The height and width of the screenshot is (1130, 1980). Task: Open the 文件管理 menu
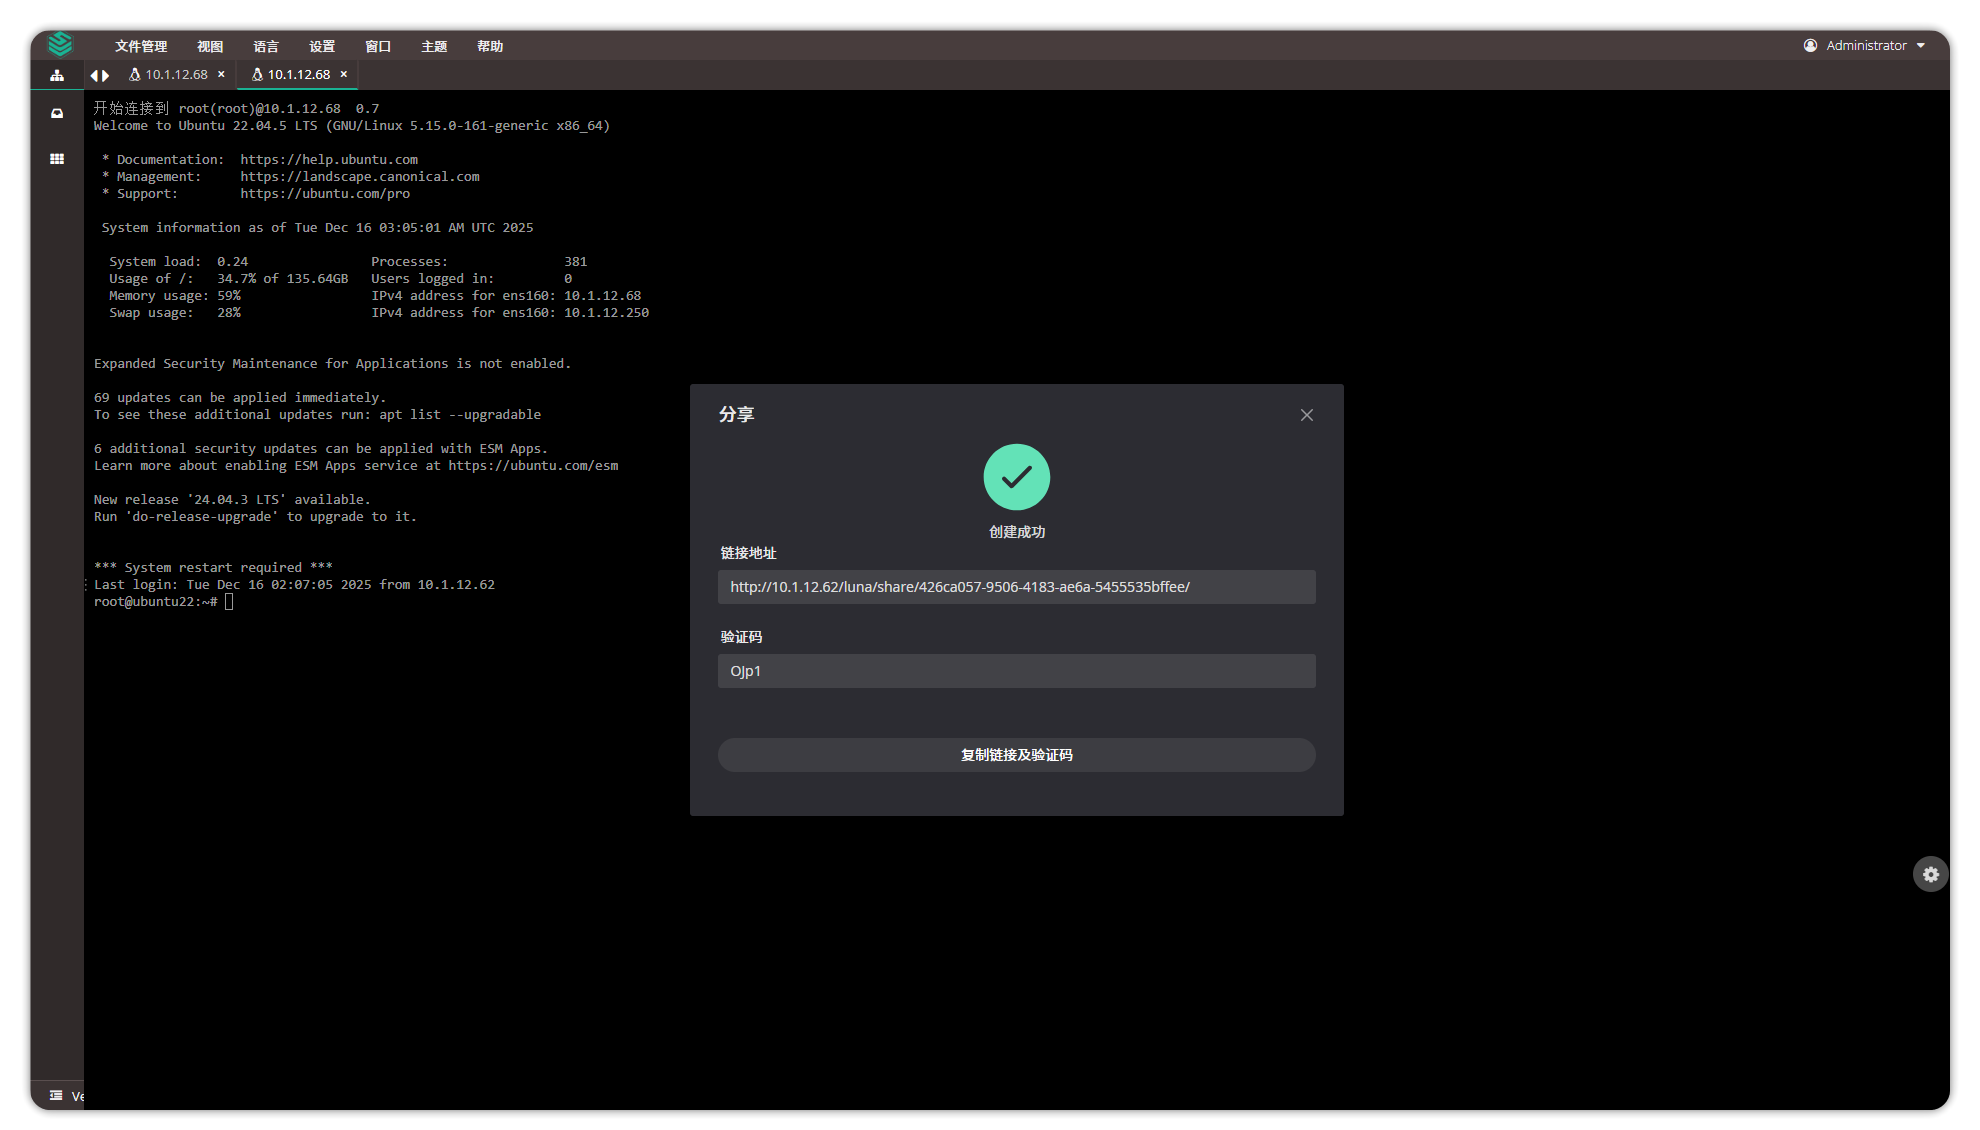141,46
